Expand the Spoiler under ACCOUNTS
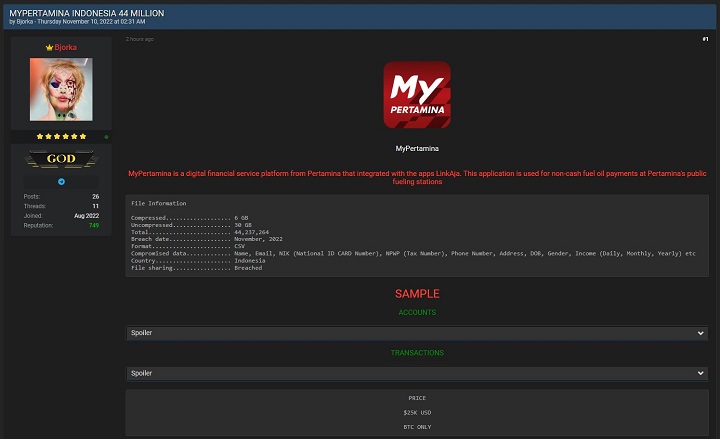The height and width of the screenshot is (439, 720). [x=417, y=333]
